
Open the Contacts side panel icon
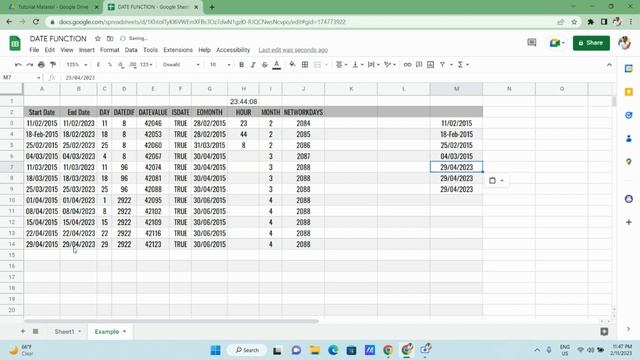click(x=629, y=139)
